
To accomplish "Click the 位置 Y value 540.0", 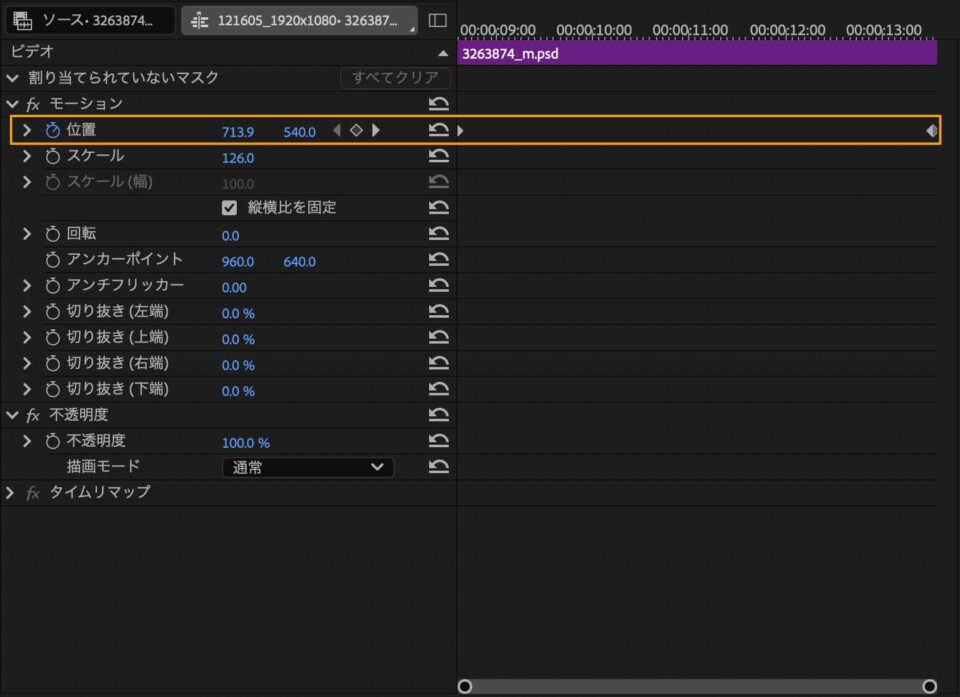I will point(299,132).
